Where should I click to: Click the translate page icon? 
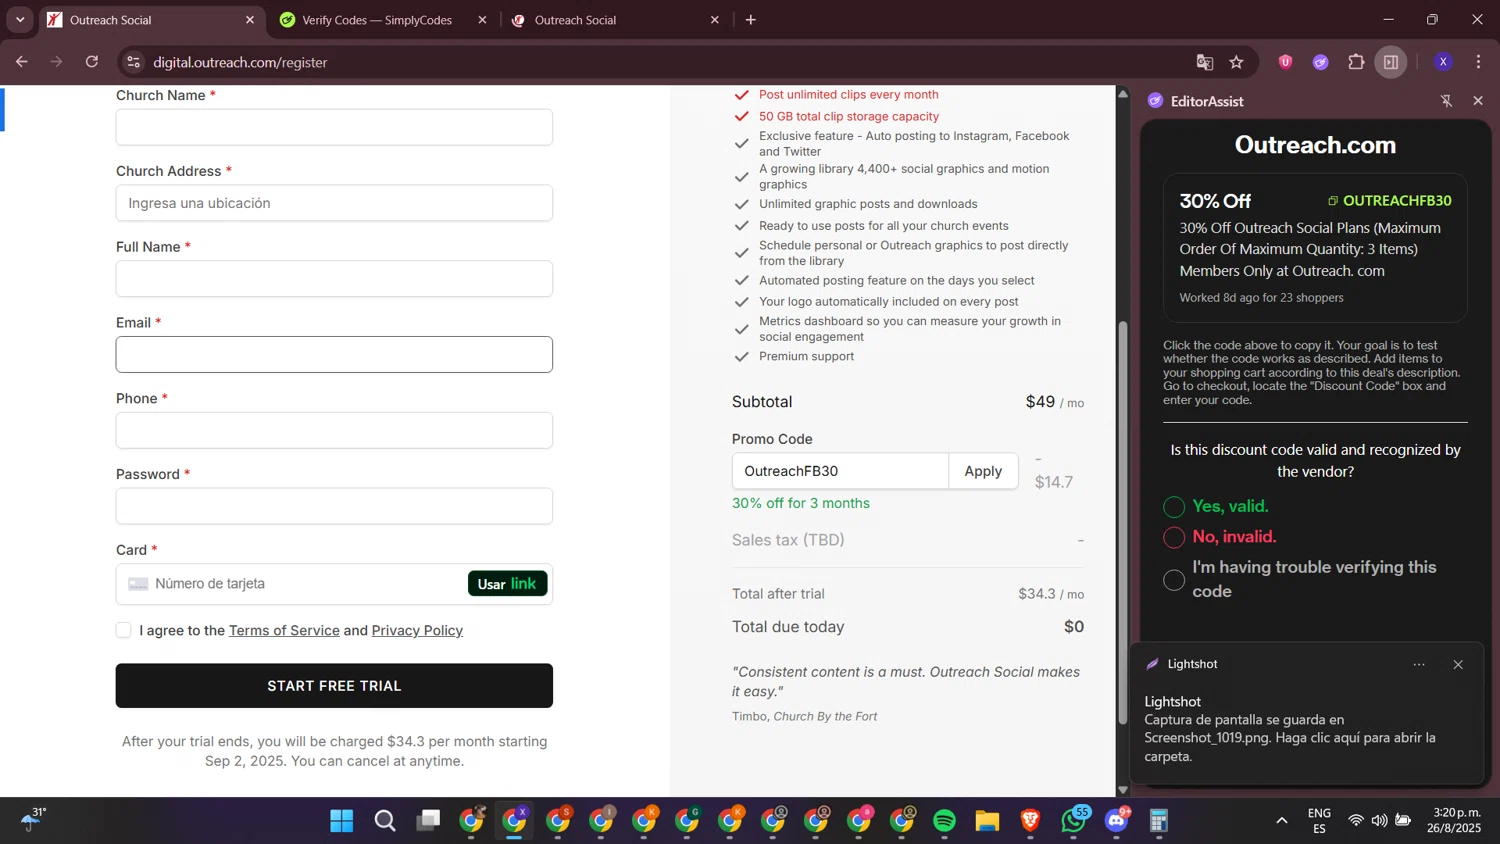(x=1205, y=62)
